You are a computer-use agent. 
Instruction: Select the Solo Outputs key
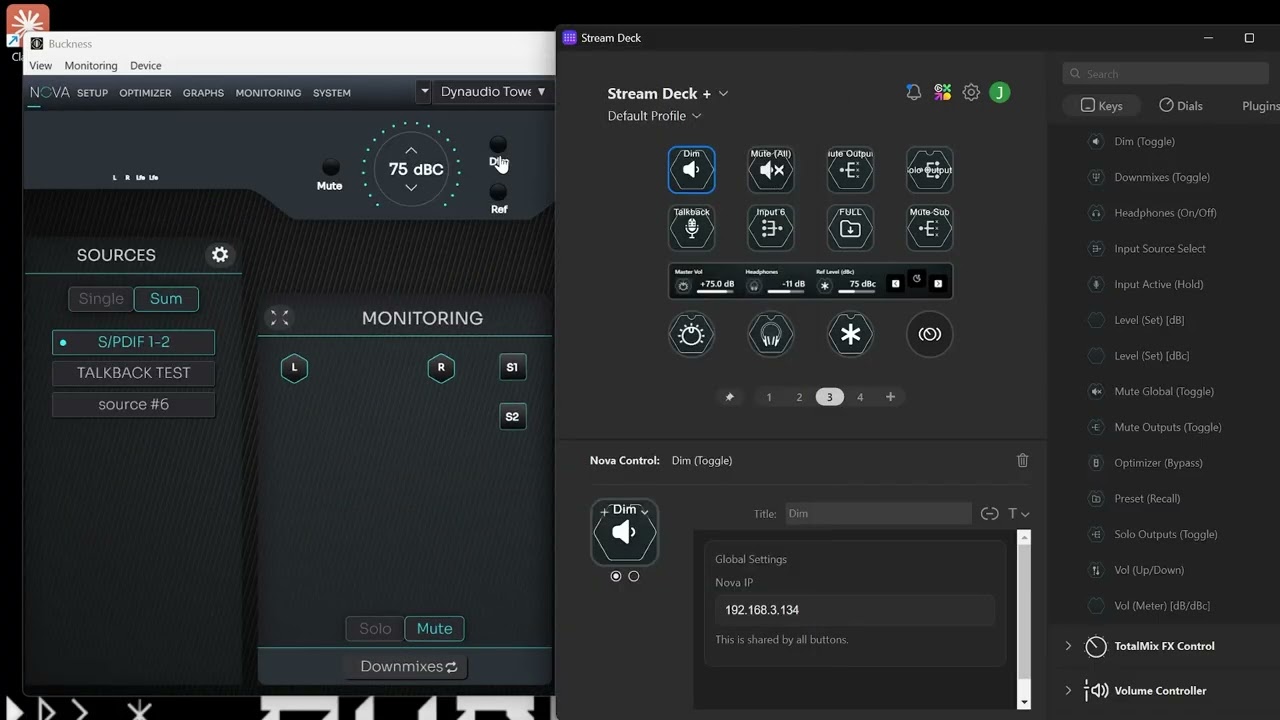tap(929, 170)
